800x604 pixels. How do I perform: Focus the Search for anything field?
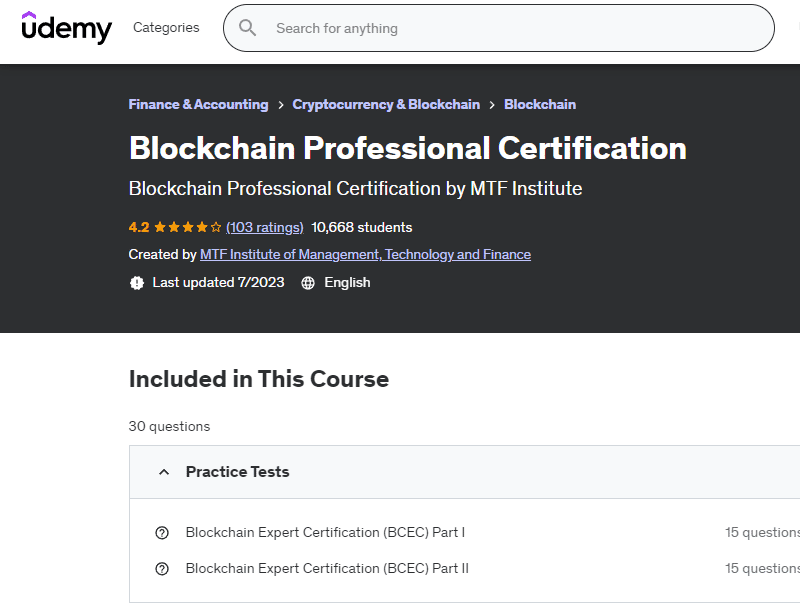[500, 28]
